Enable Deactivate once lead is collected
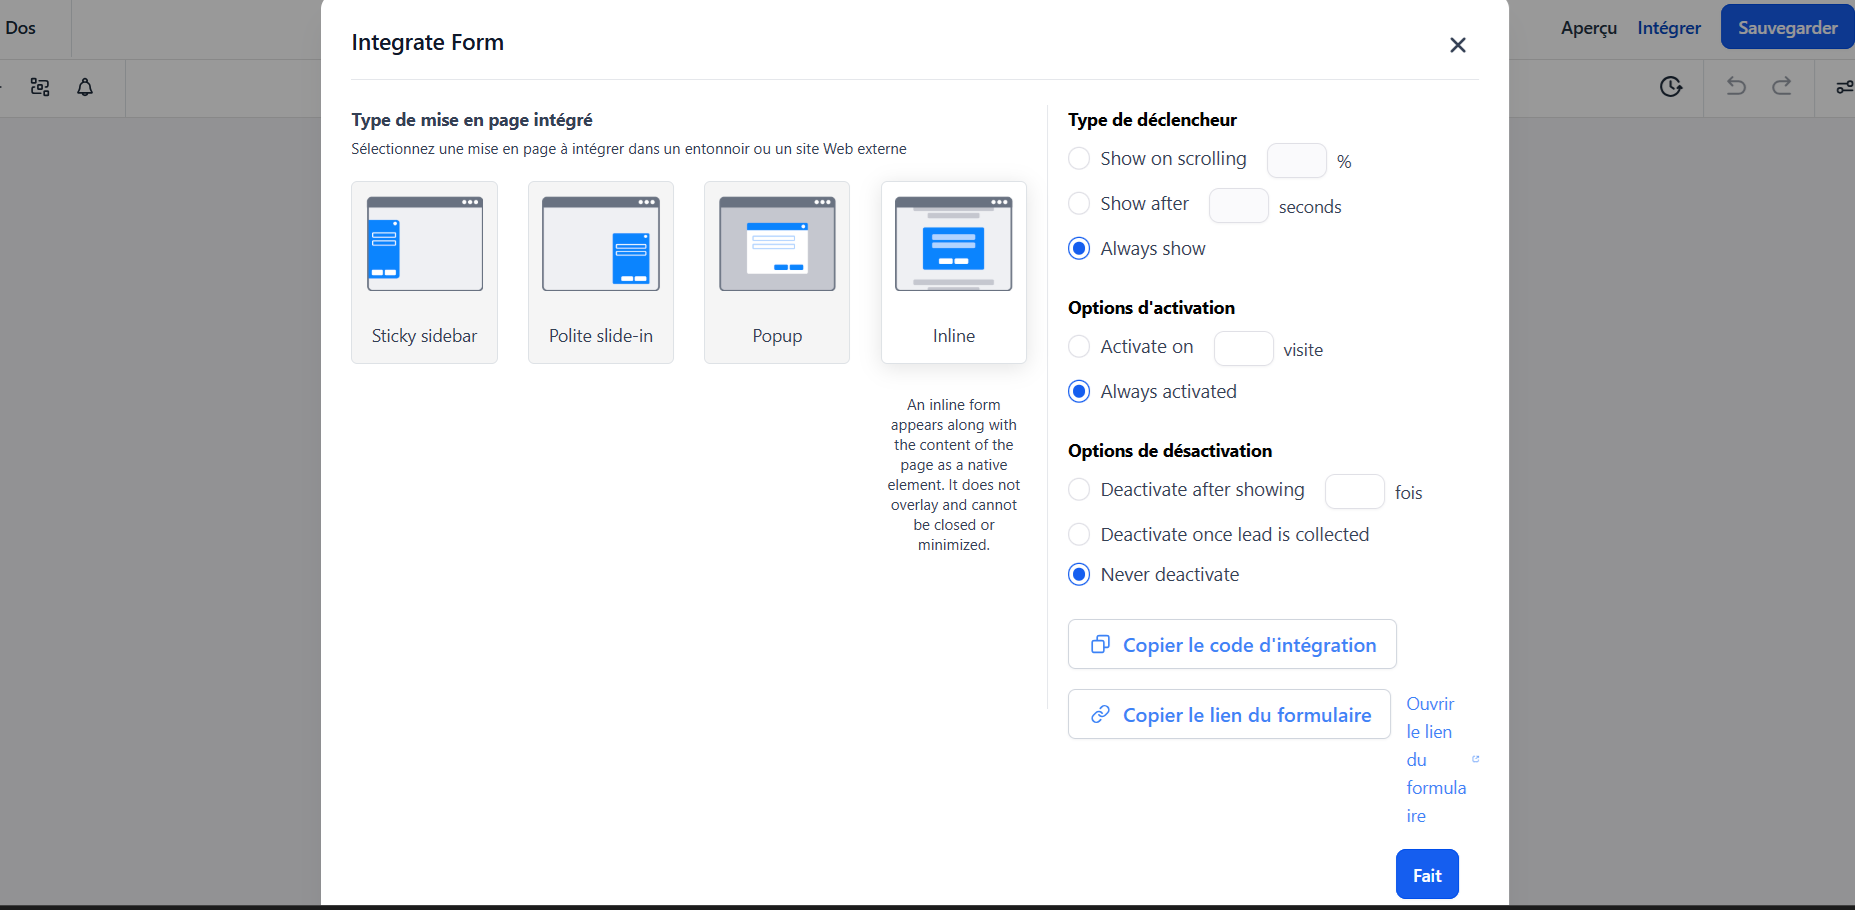This screenshot has height=910, width=1855. 1079,535
